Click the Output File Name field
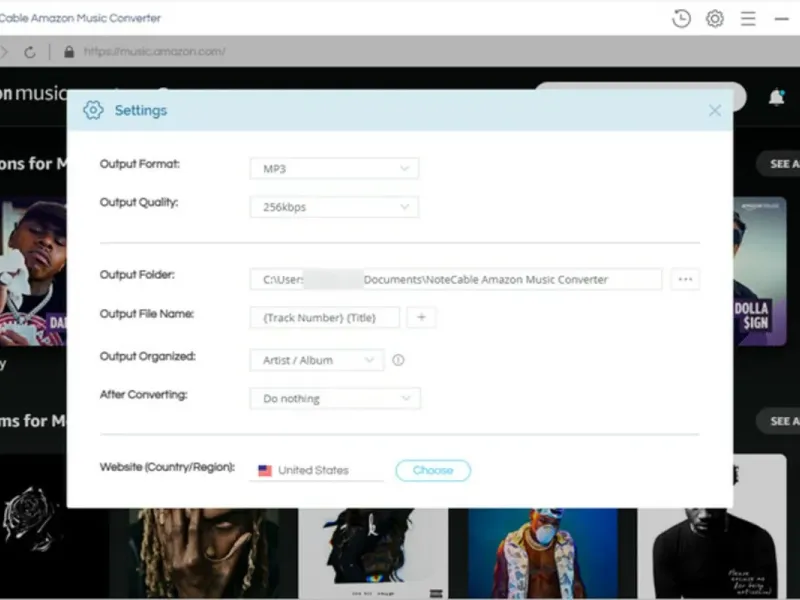 (x=324, y=317)
